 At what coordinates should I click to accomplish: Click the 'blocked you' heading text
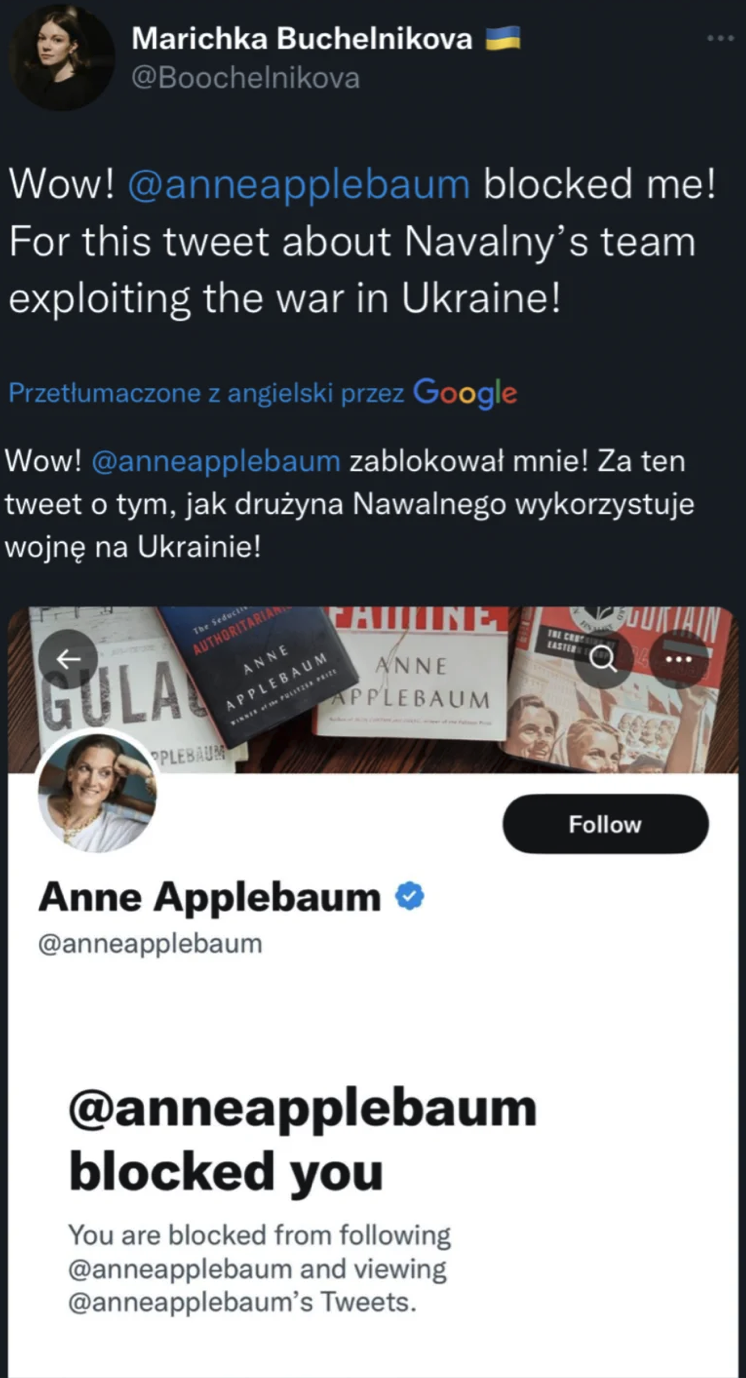pyautogui.click(x=226, y=1171)
